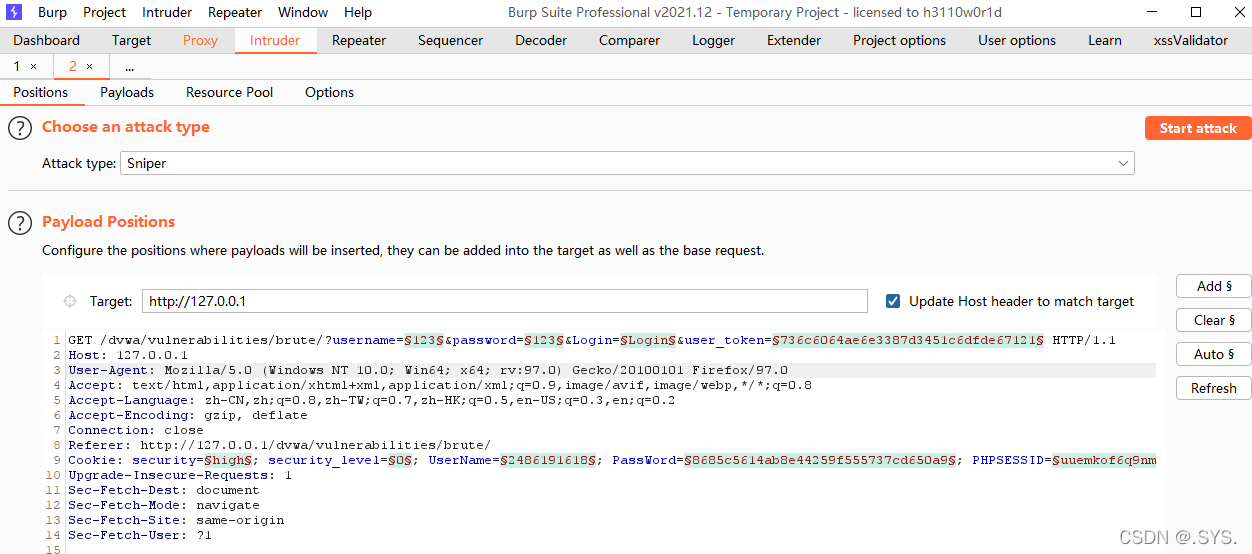Screen dimensions: 1252x554
Task: Click the Start attack button
Action: coord(1198,128)
